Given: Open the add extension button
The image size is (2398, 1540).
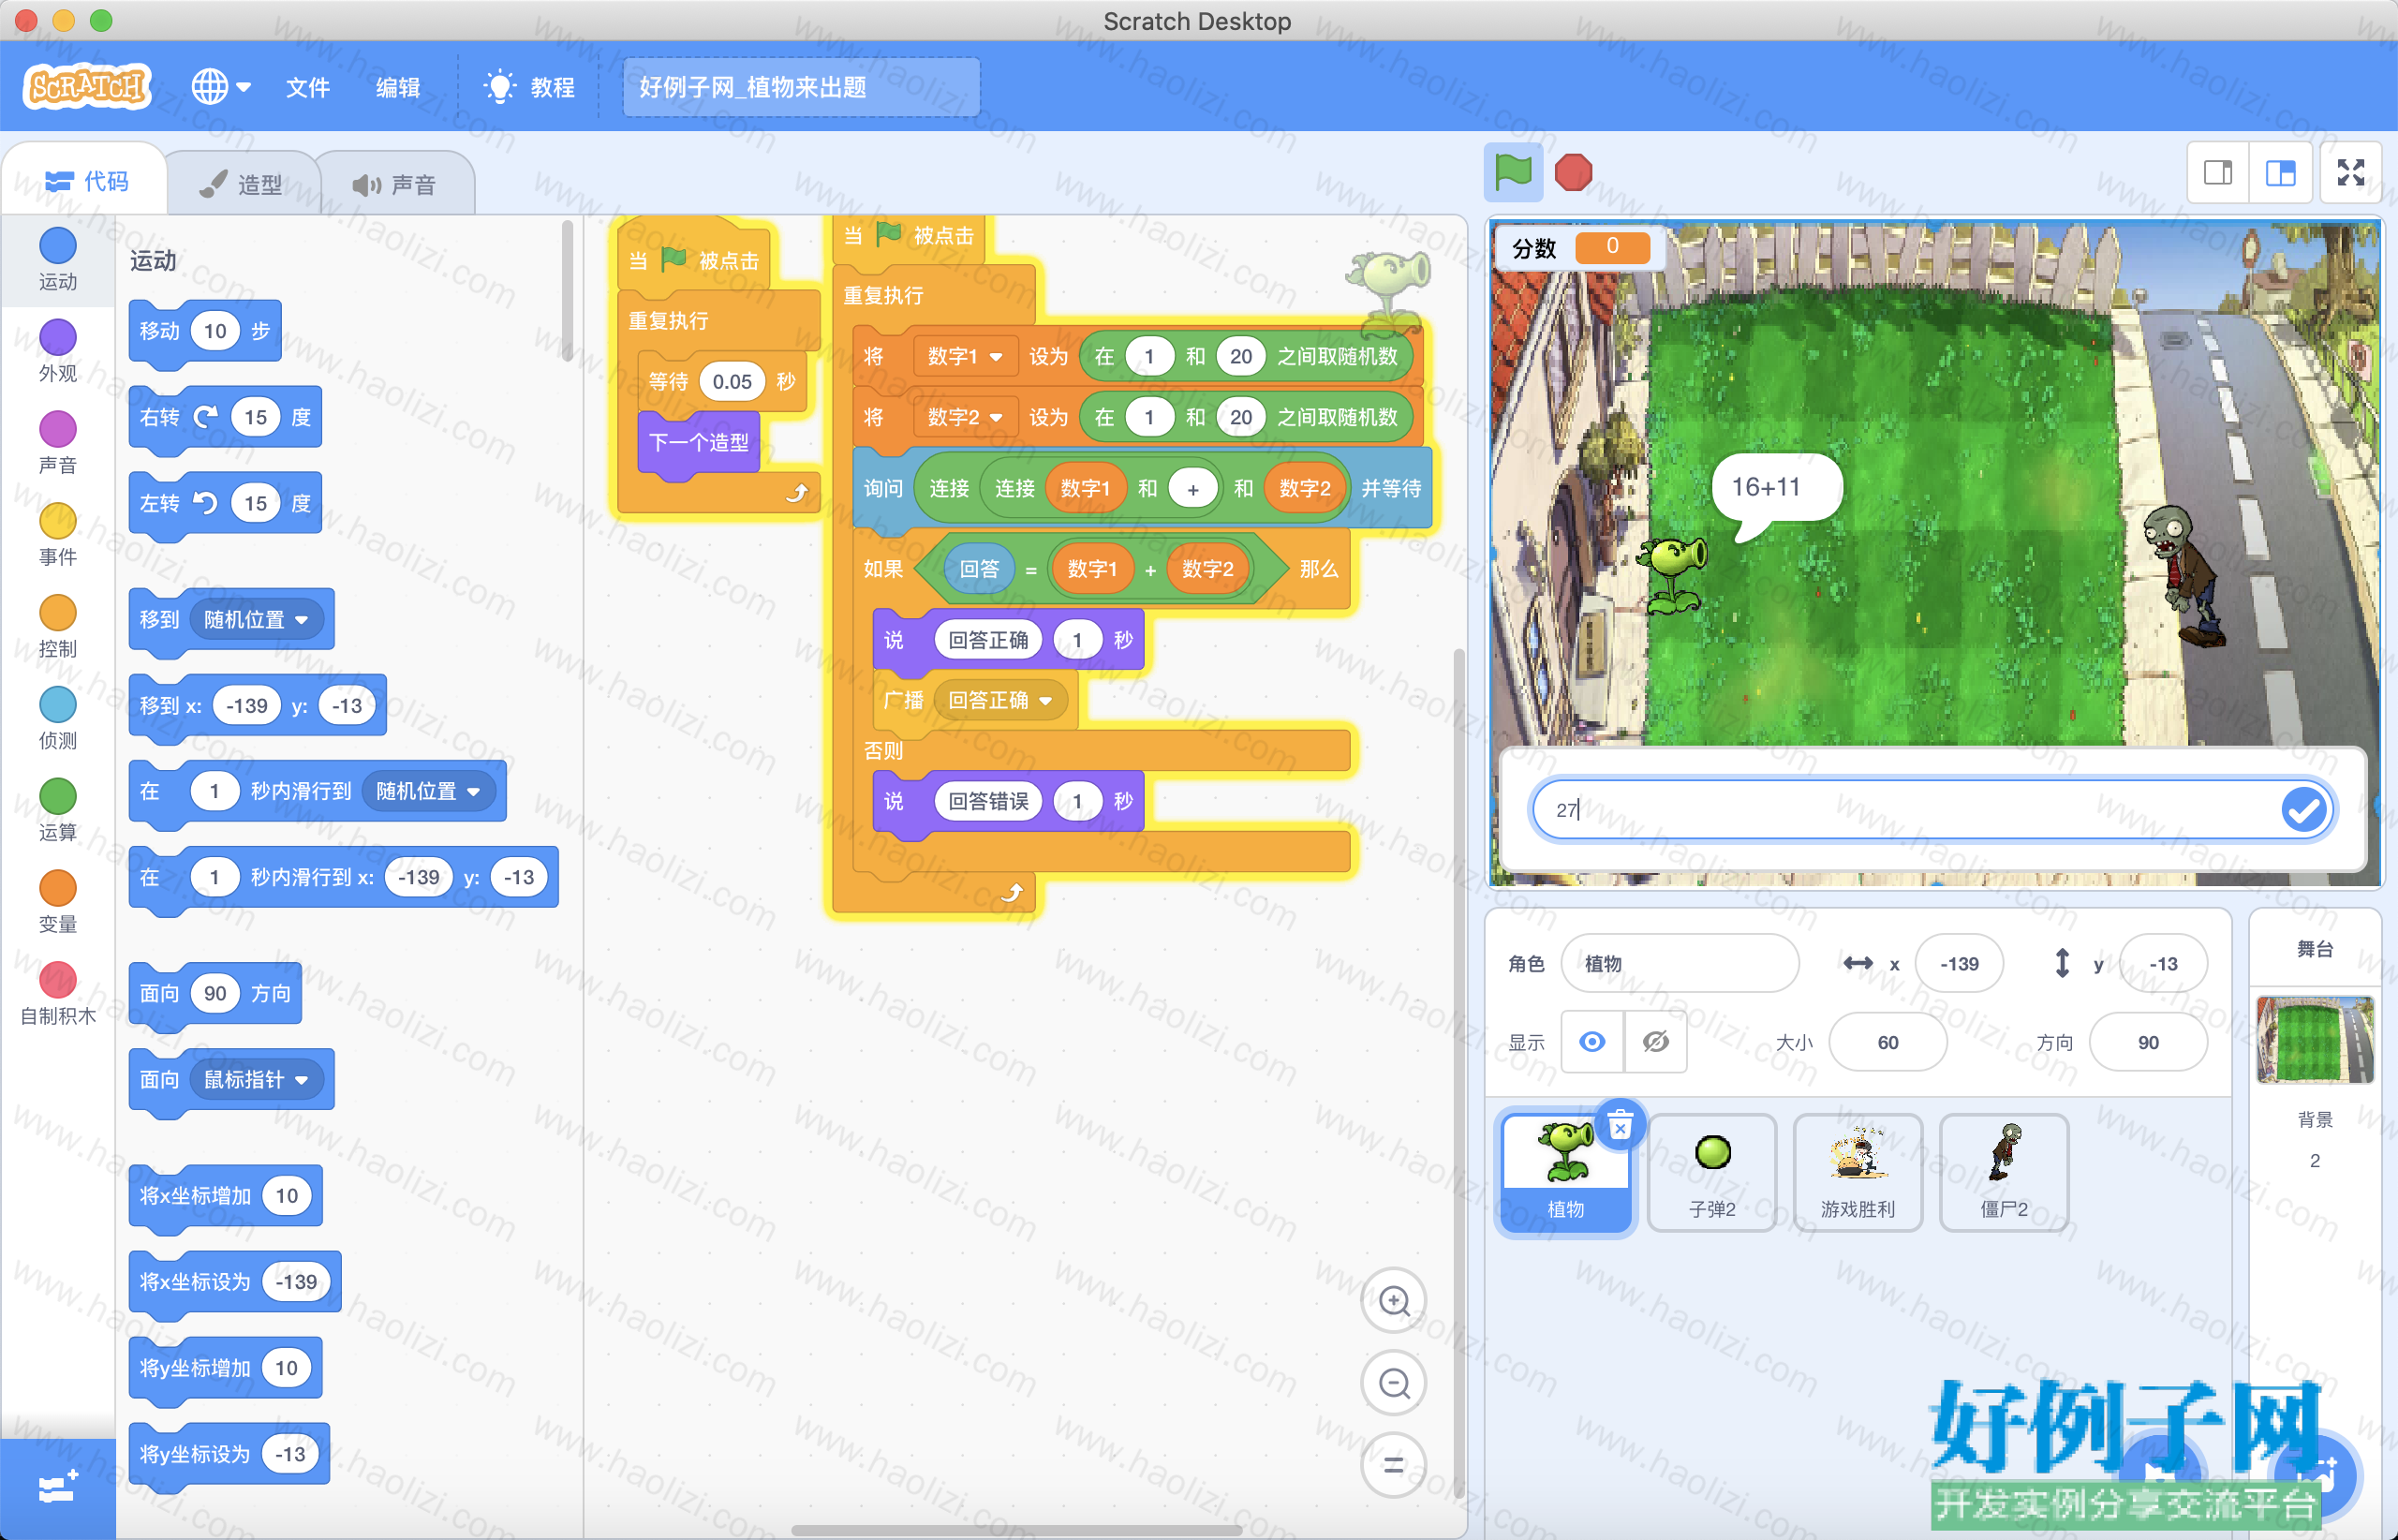Looking at the screenshot, I should 57,1489.
